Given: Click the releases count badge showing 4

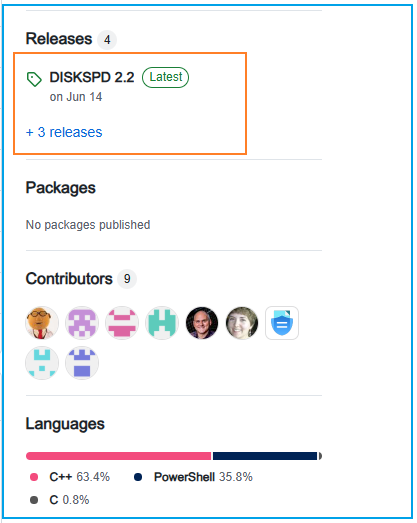Looking at the screenshot, I should pos(107,40).
